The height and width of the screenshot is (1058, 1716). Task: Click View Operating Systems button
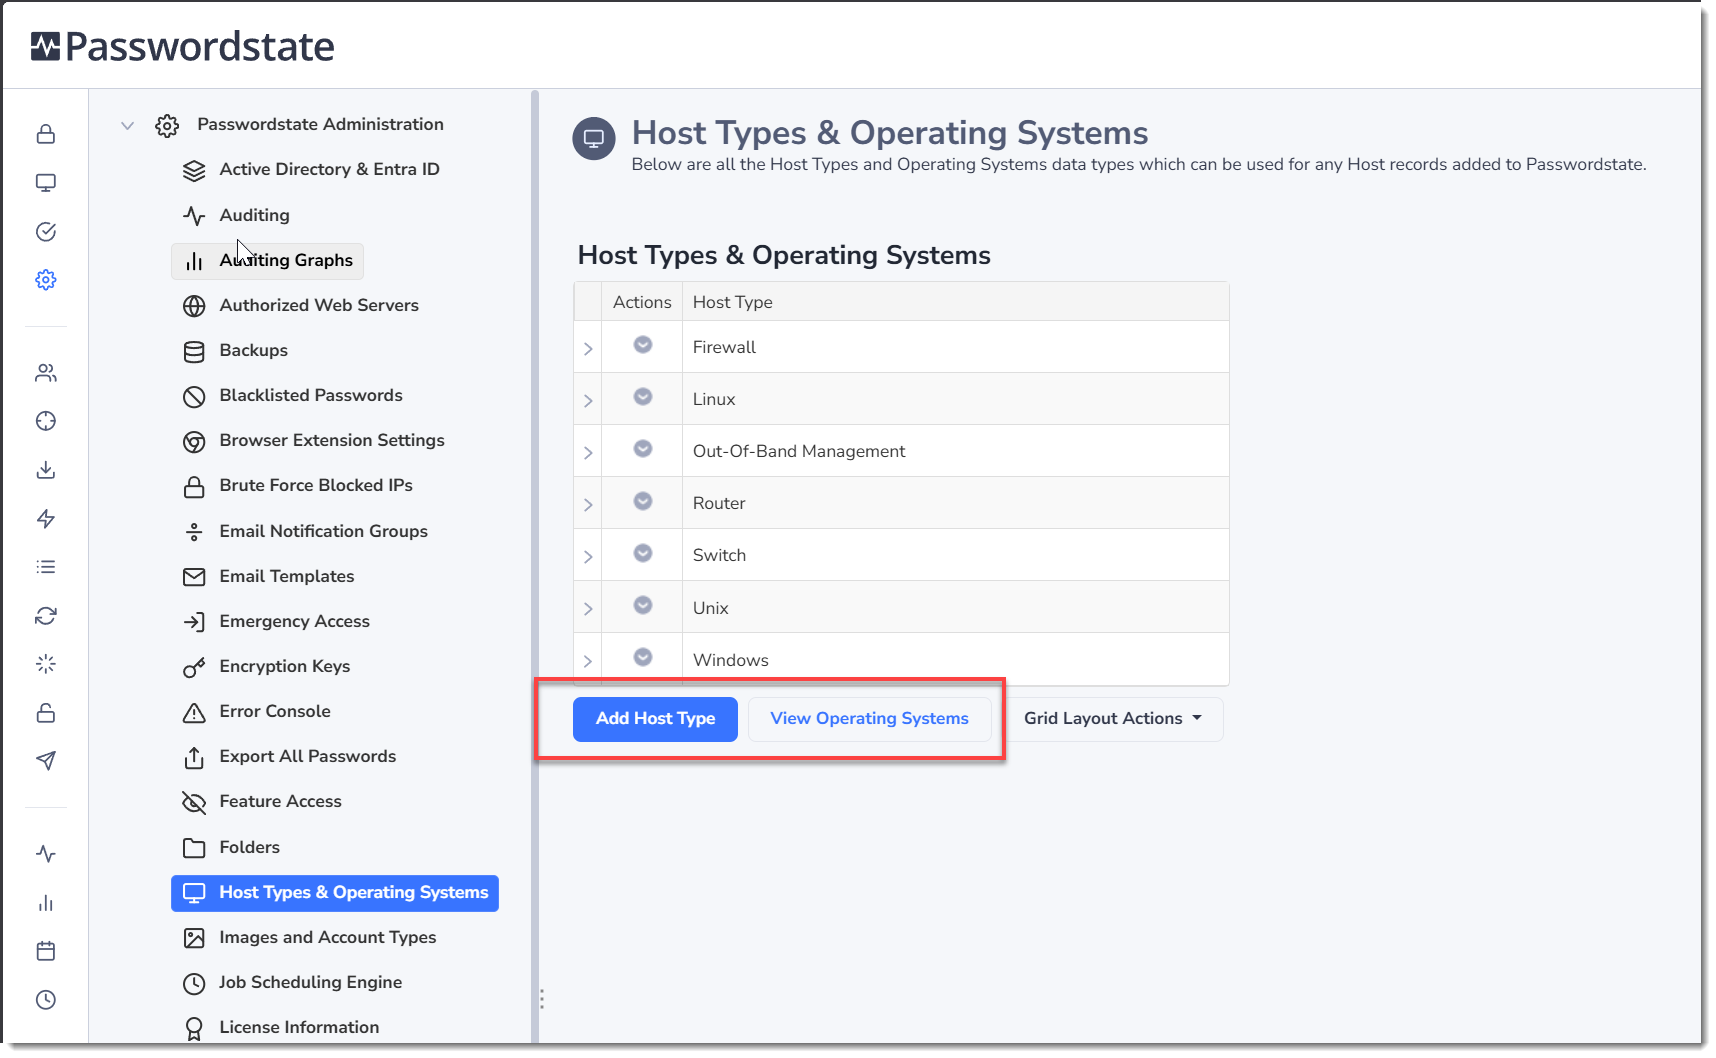[869, 719]
